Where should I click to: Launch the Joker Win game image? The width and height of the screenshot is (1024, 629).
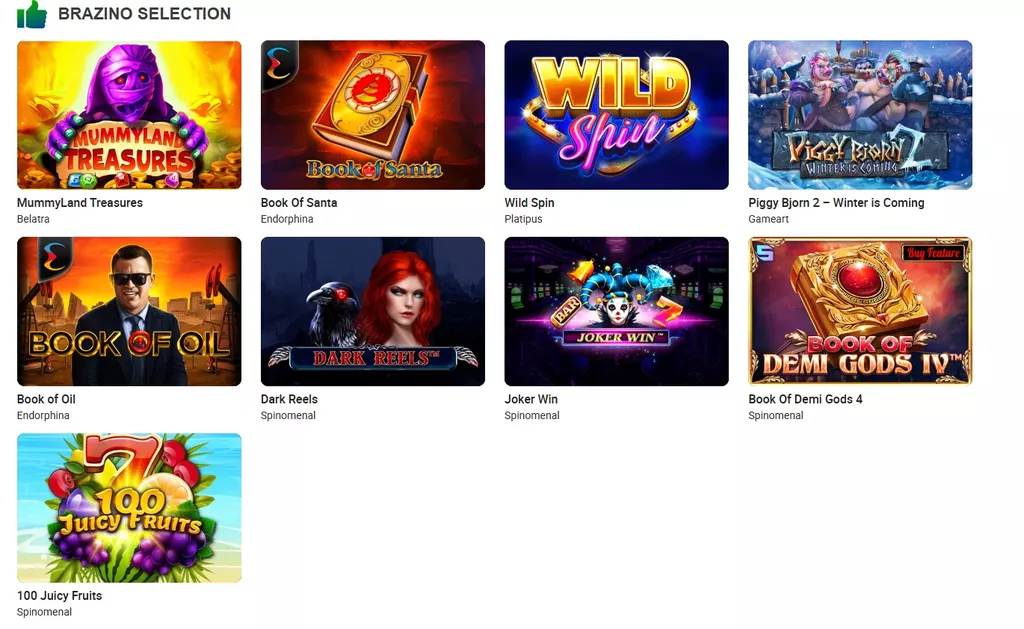tap(616, 312)
